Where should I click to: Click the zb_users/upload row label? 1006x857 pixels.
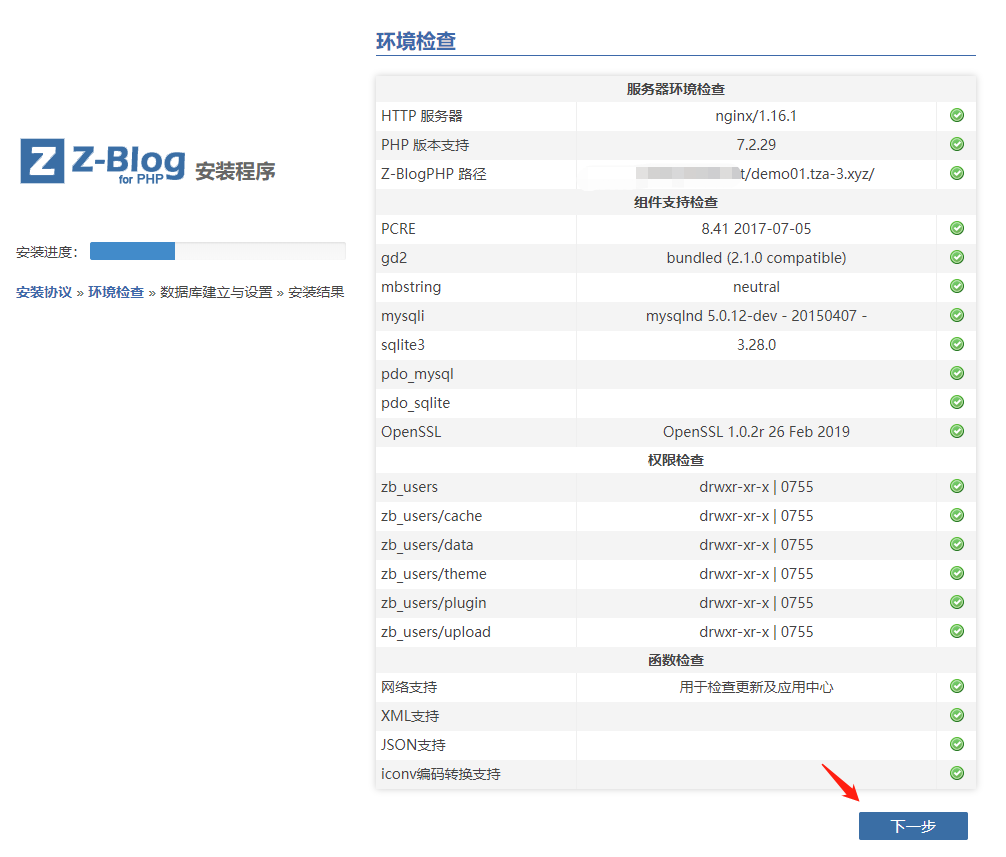click(436, 632)
